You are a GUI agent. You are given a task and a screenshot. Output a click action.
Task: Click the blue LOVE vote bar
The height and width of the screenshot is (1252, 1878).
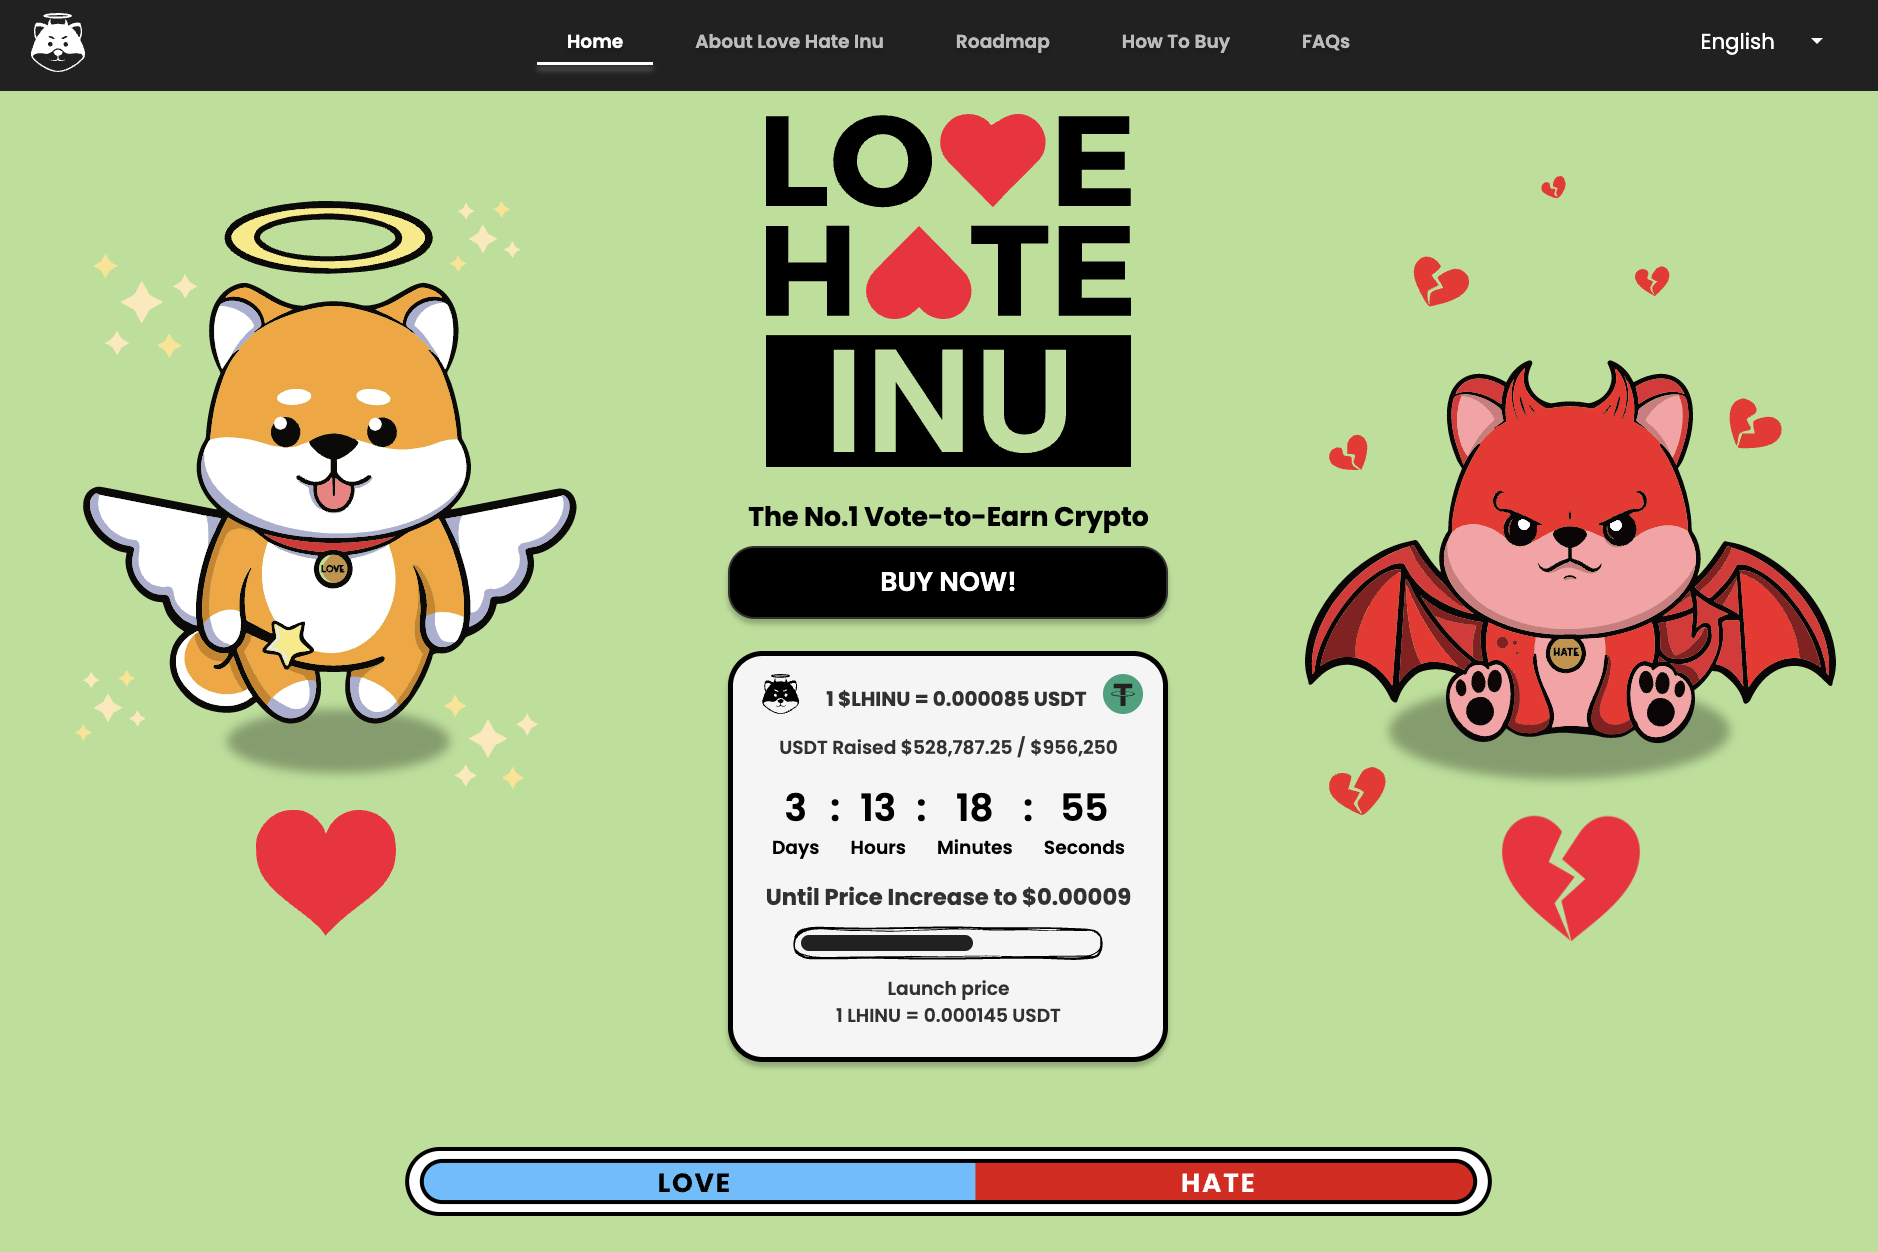699,1182
